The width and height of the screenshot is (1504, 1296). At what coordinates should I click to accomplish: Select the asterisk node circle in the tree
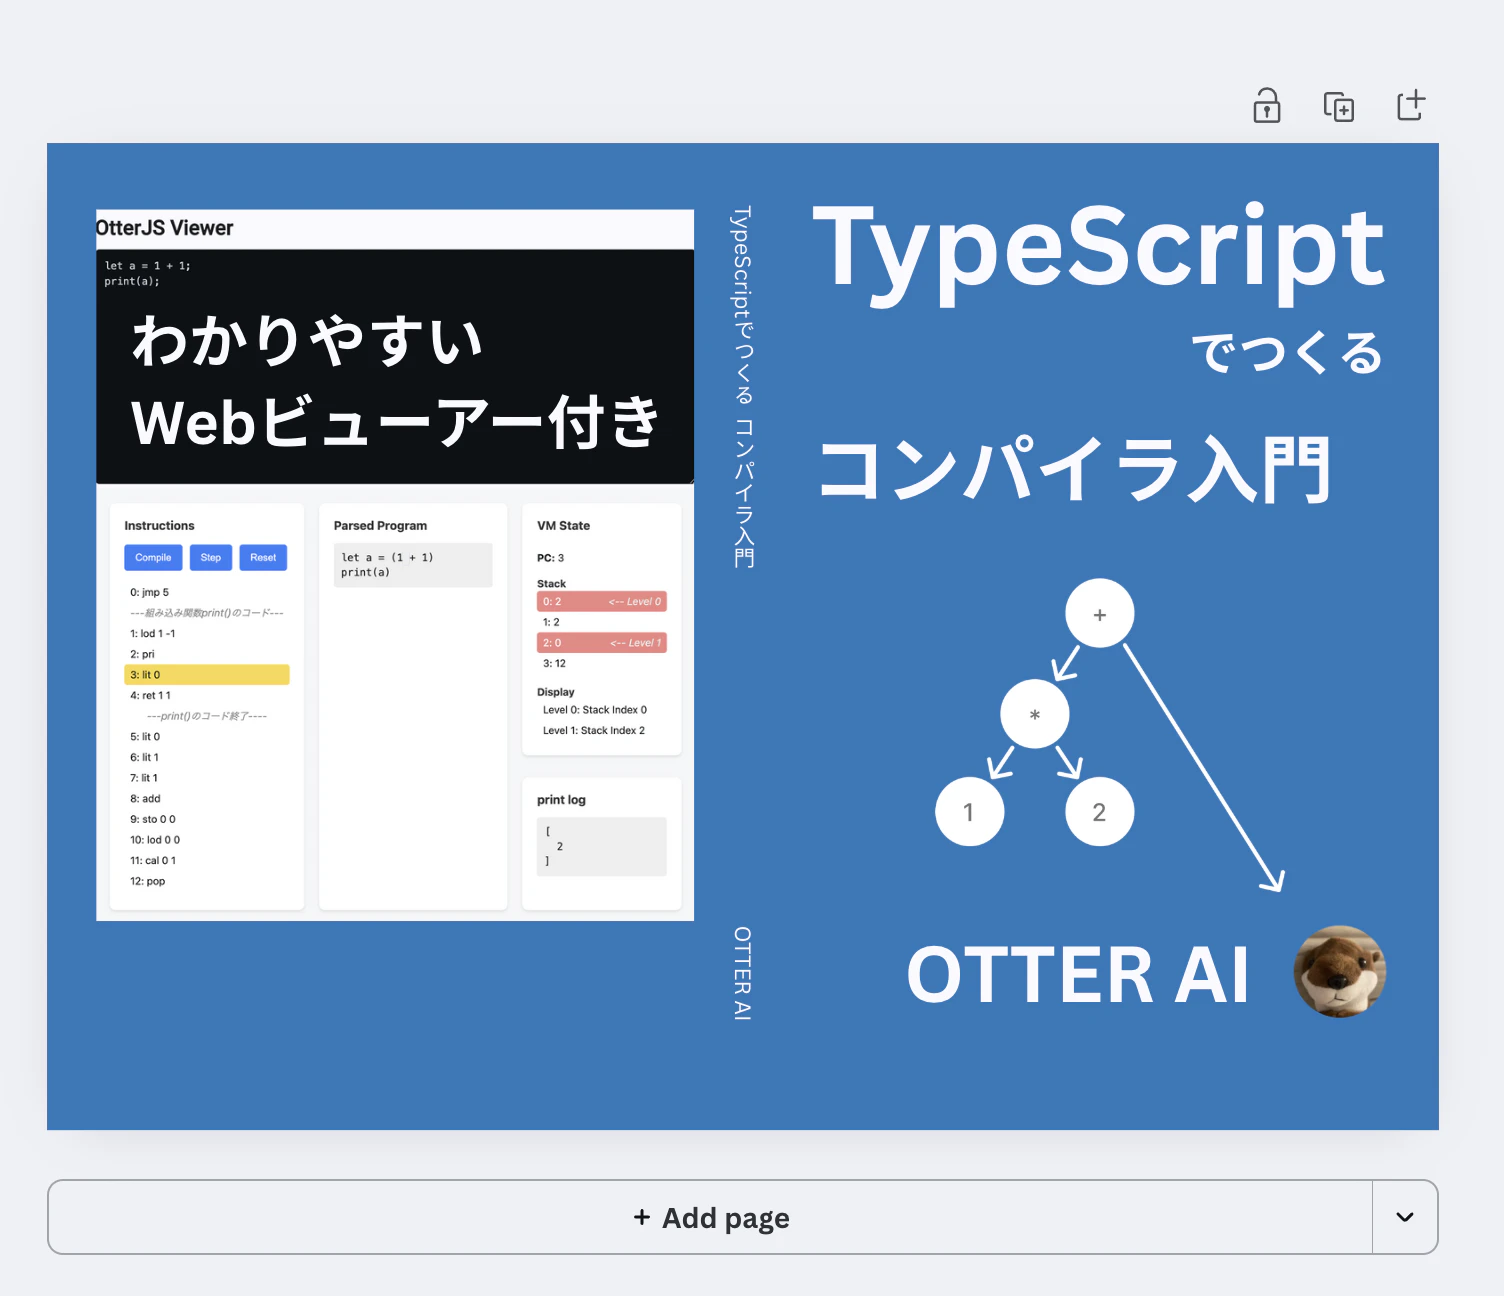click(1035, 714)
